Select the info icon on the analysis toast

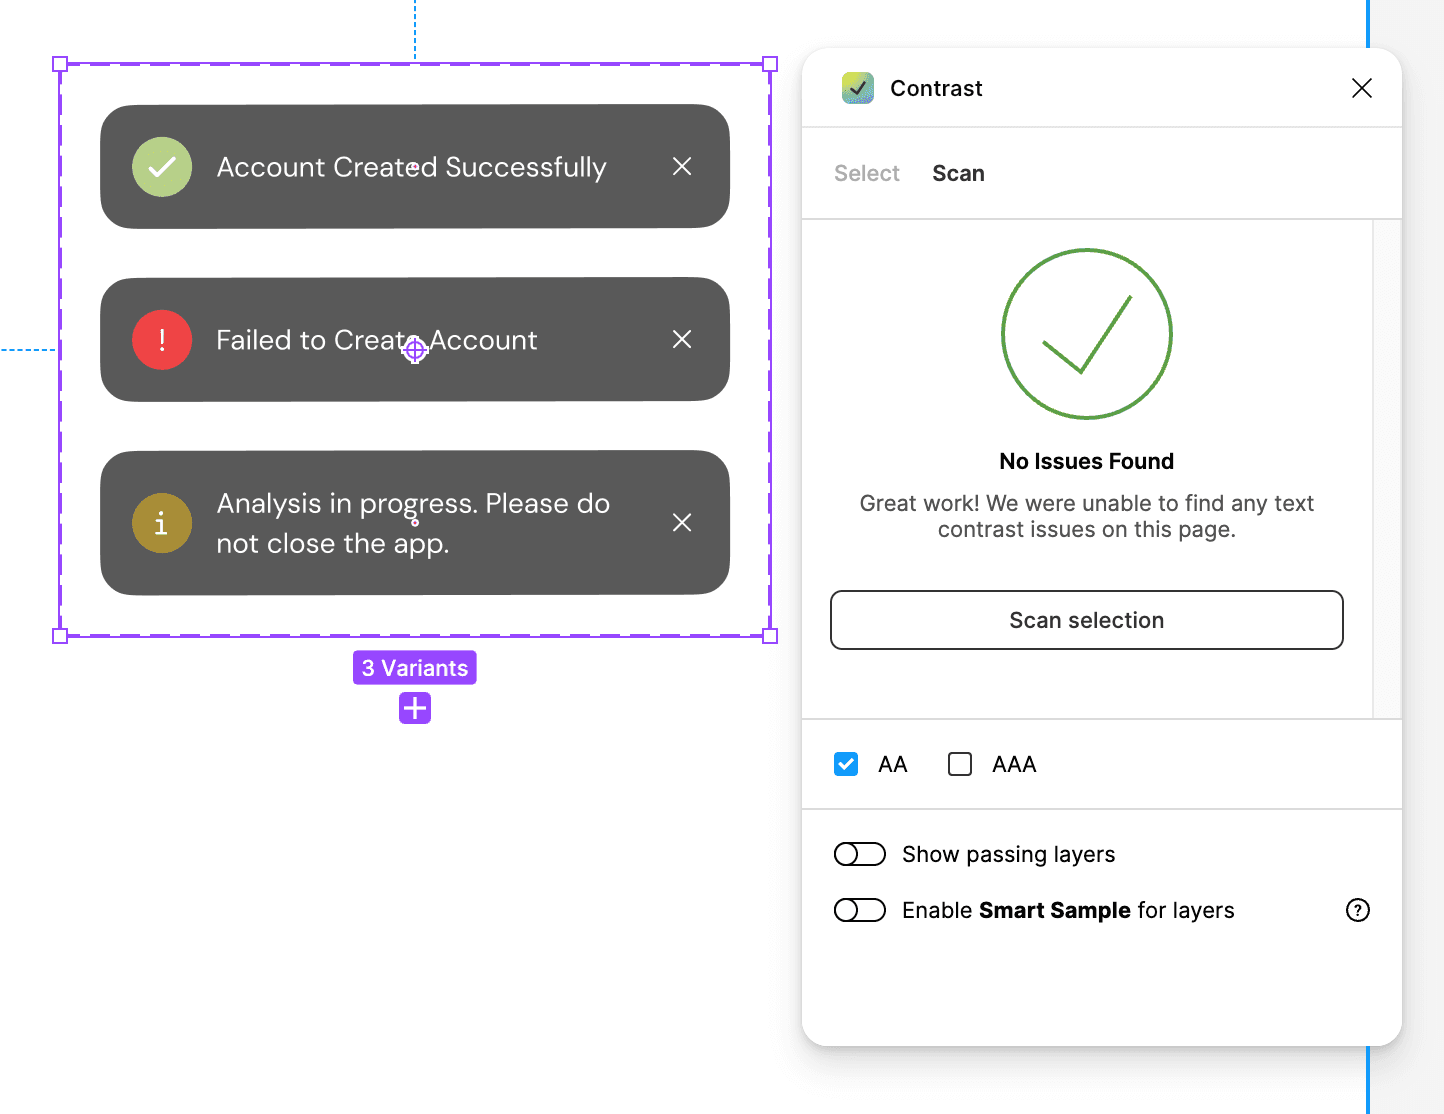(162, 523)
